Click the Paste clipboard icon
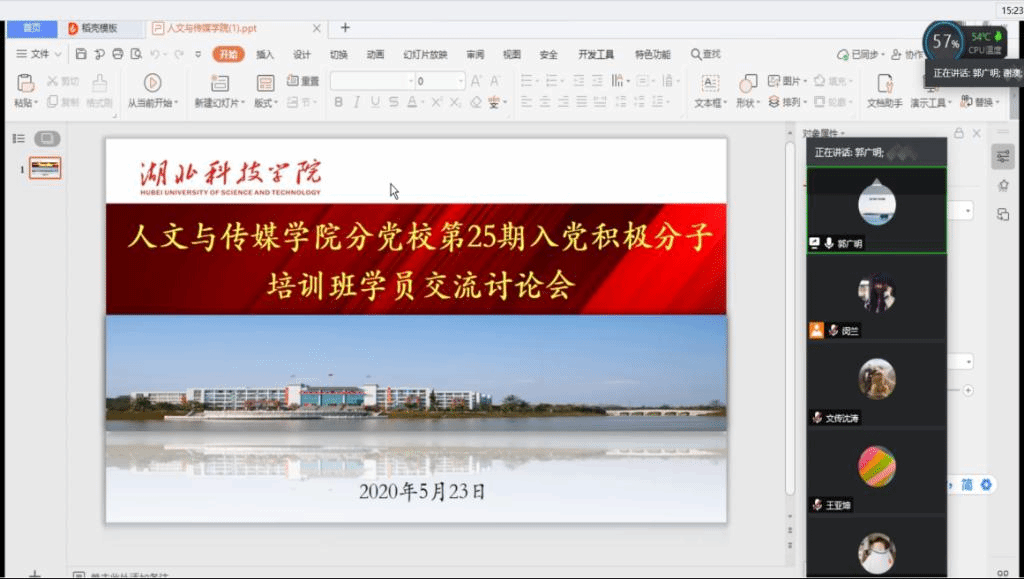Viewport: 1024px width, 579px height. coord(25,83)
